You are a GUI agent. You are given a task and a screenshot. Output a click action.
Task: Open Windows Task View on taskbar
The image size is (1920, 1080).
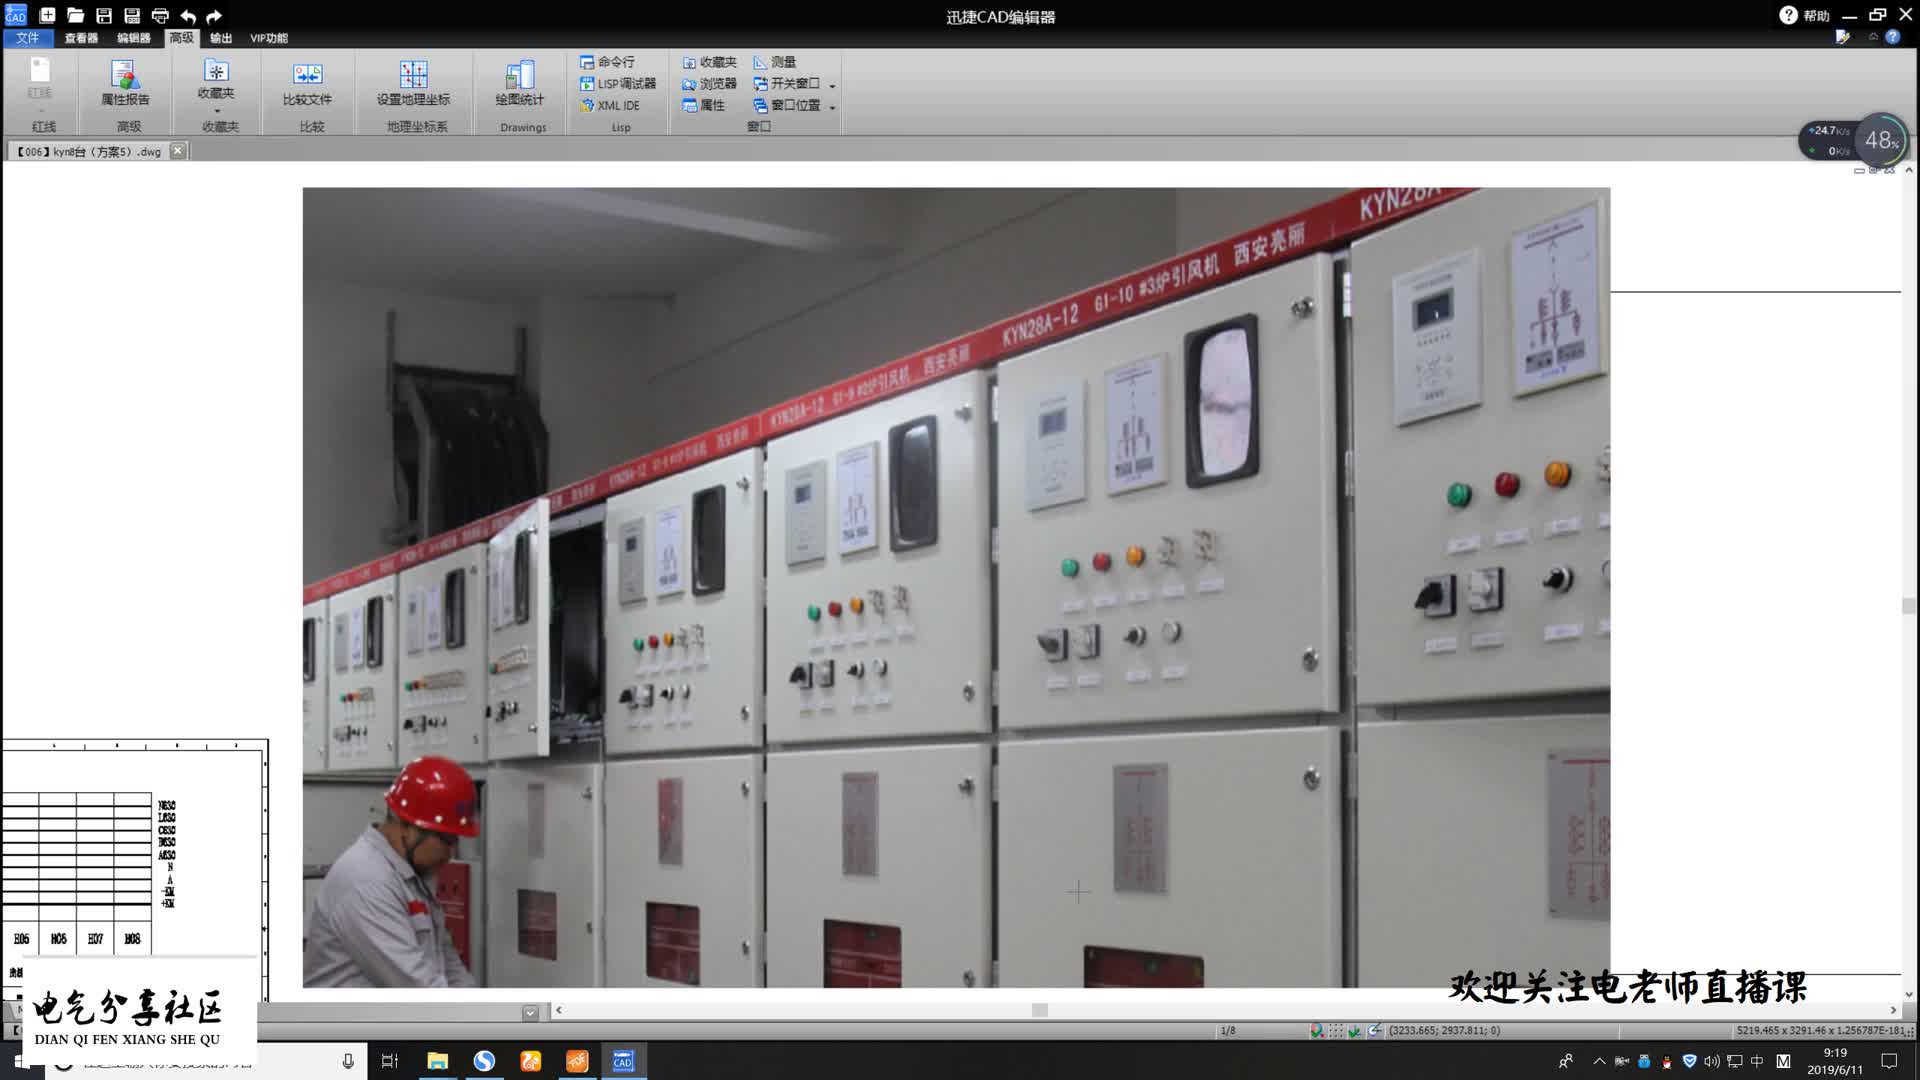pos(390,1061)
